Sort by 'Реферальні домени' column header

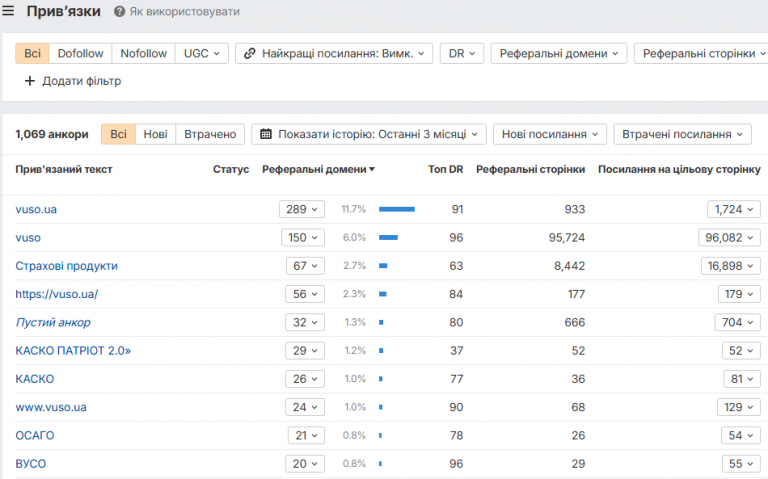click(318, 169)
